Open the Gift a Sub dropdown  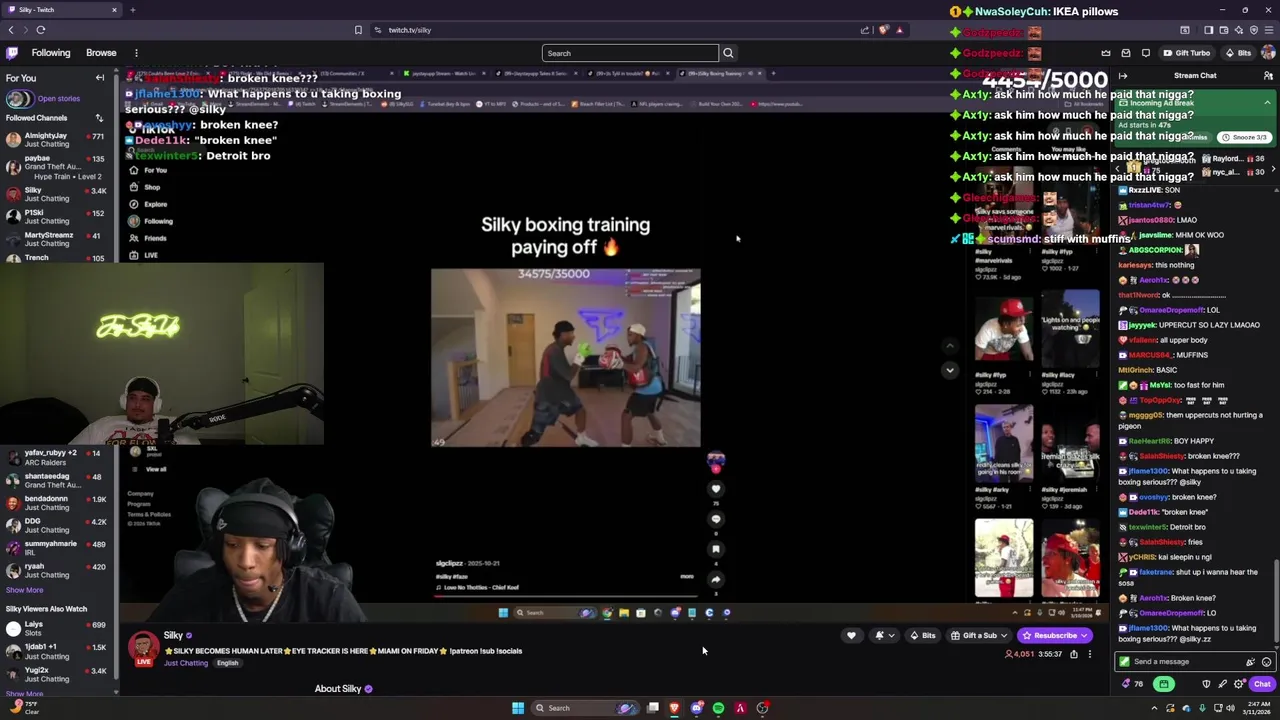[980, 635]
